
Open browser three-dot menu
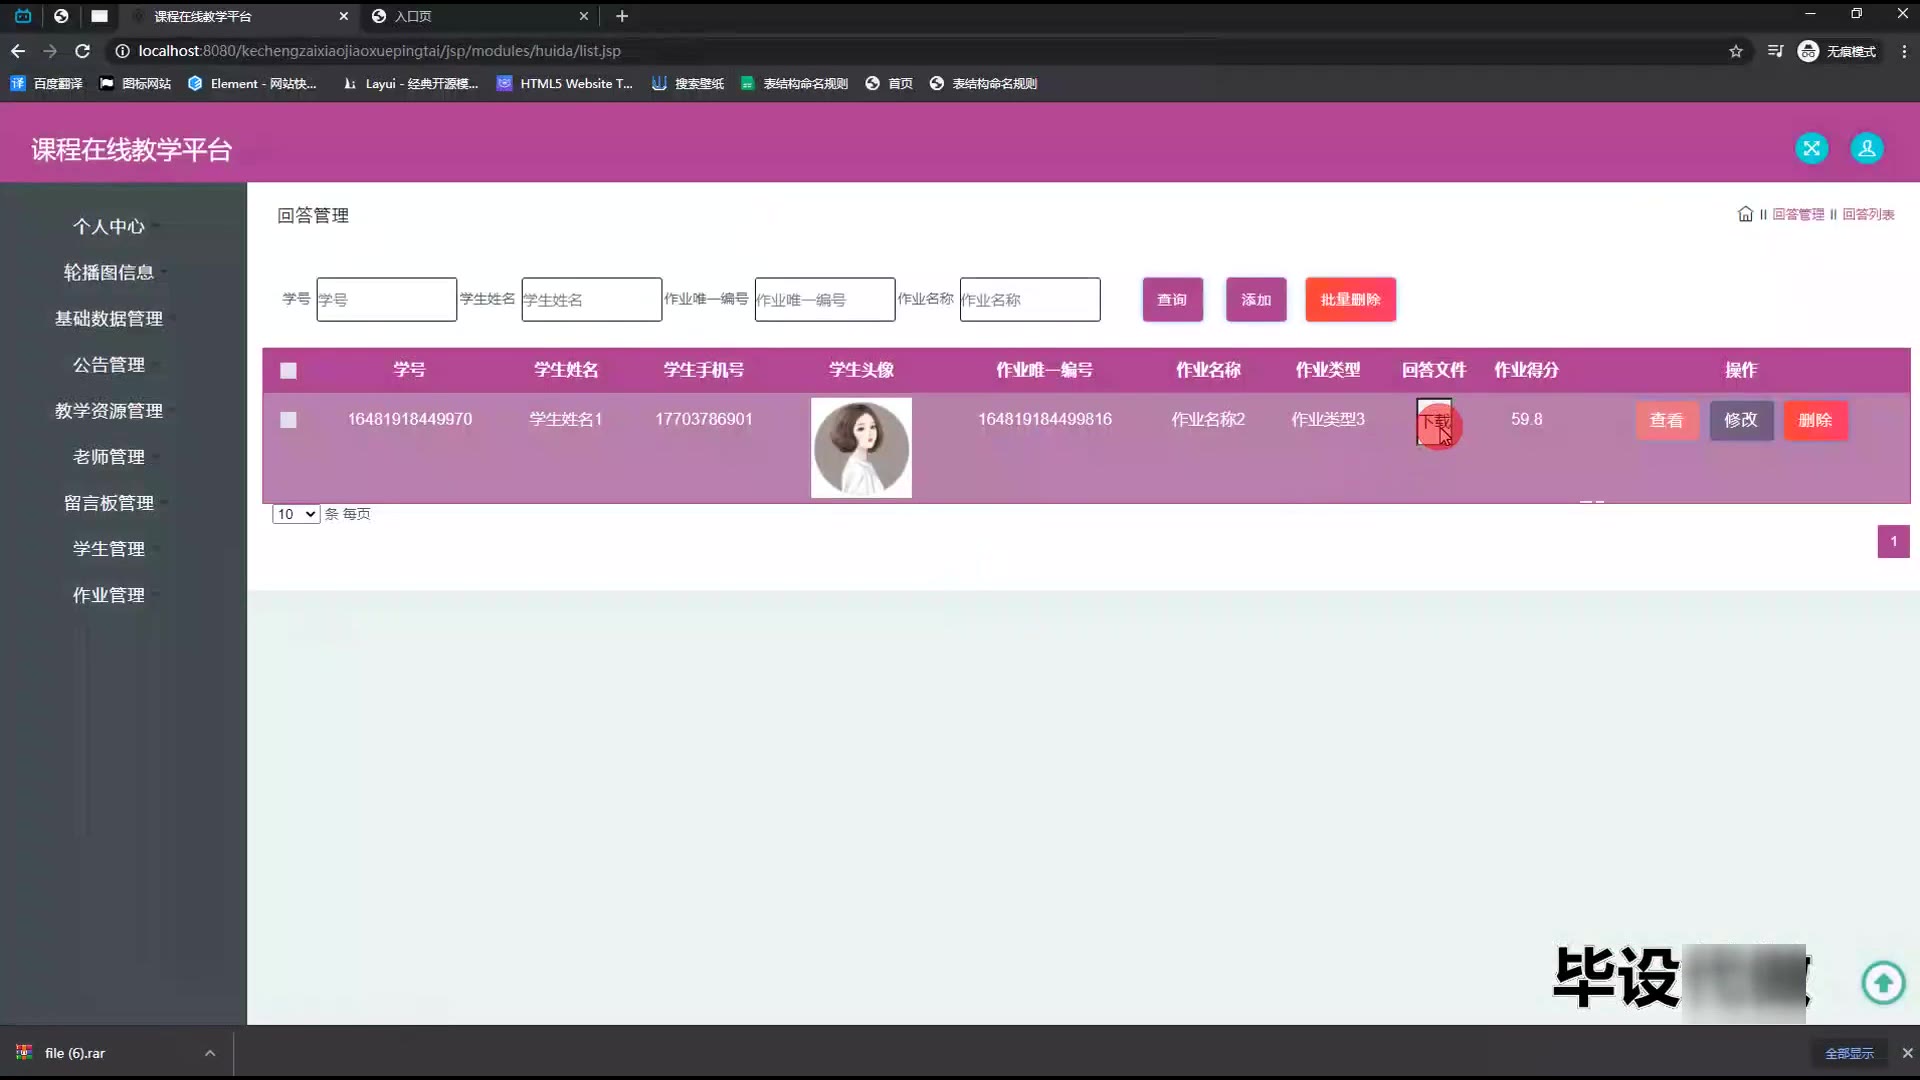(1903, 51)
